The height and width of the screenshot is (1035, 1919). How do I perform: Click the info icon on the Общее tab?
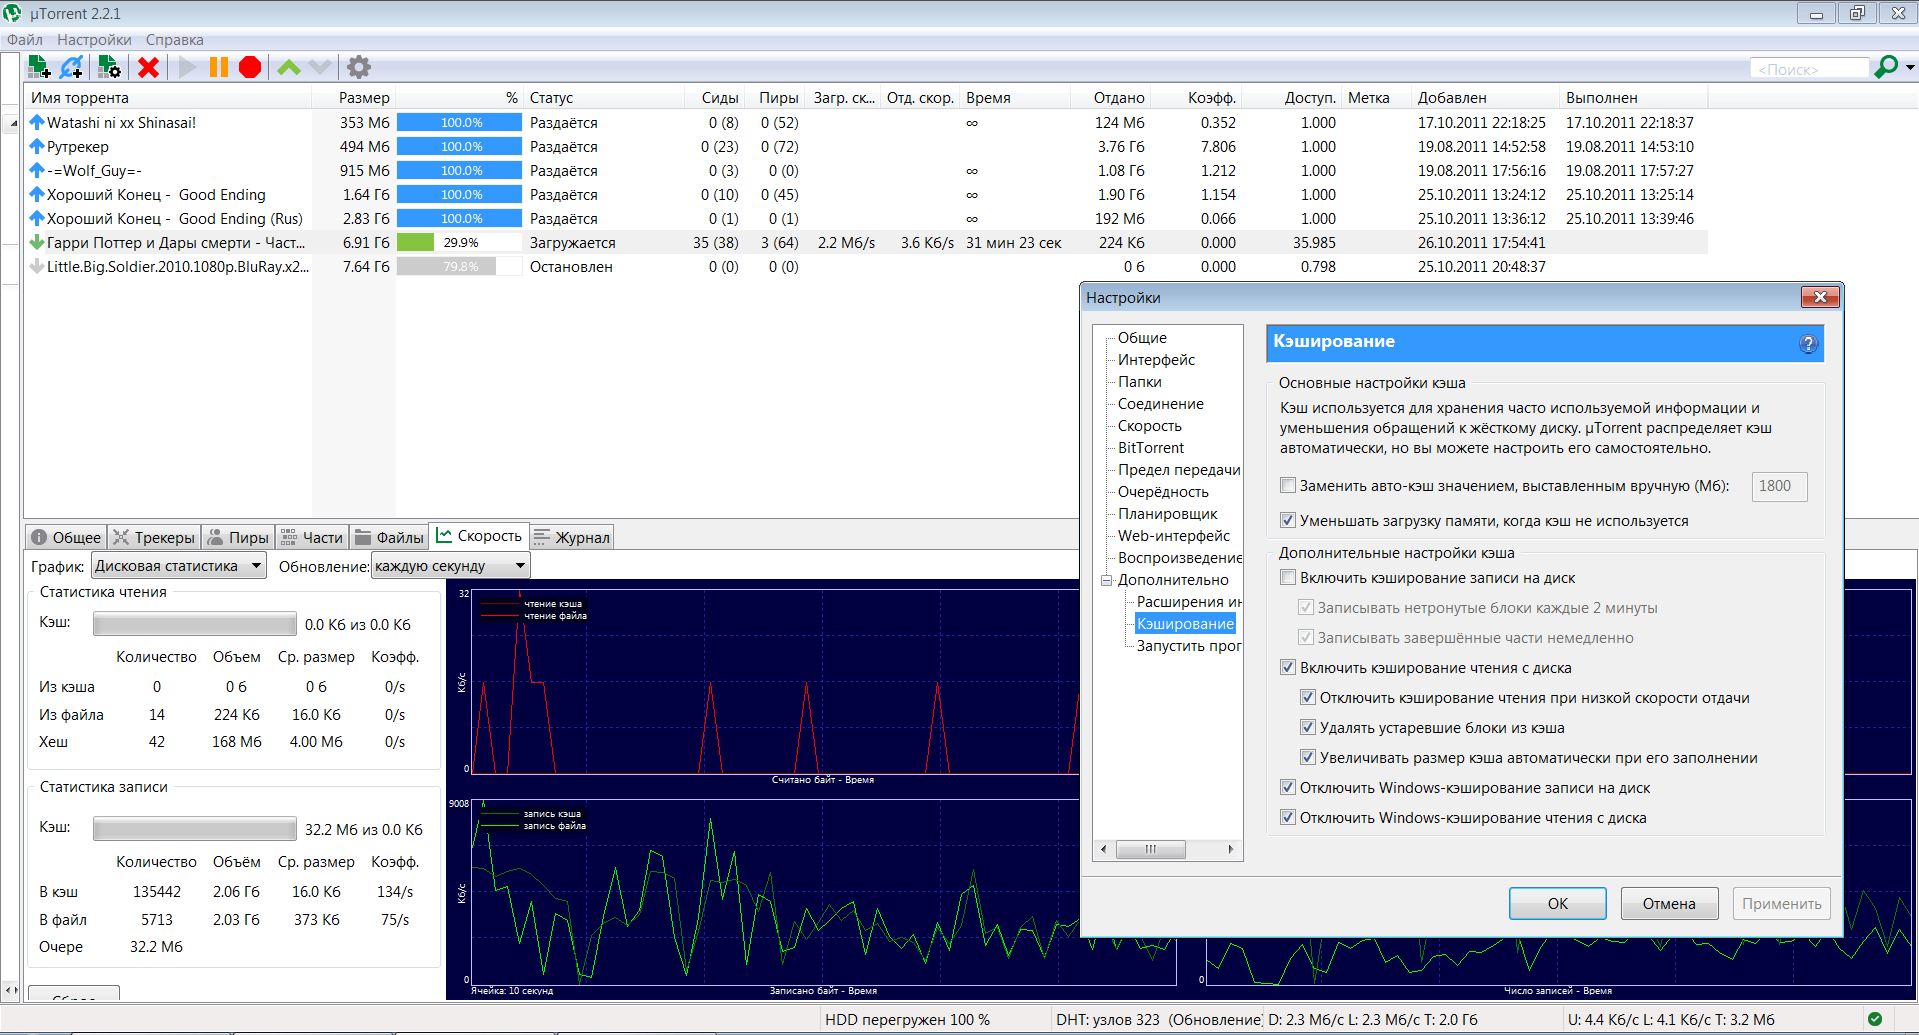pos(39,537)
